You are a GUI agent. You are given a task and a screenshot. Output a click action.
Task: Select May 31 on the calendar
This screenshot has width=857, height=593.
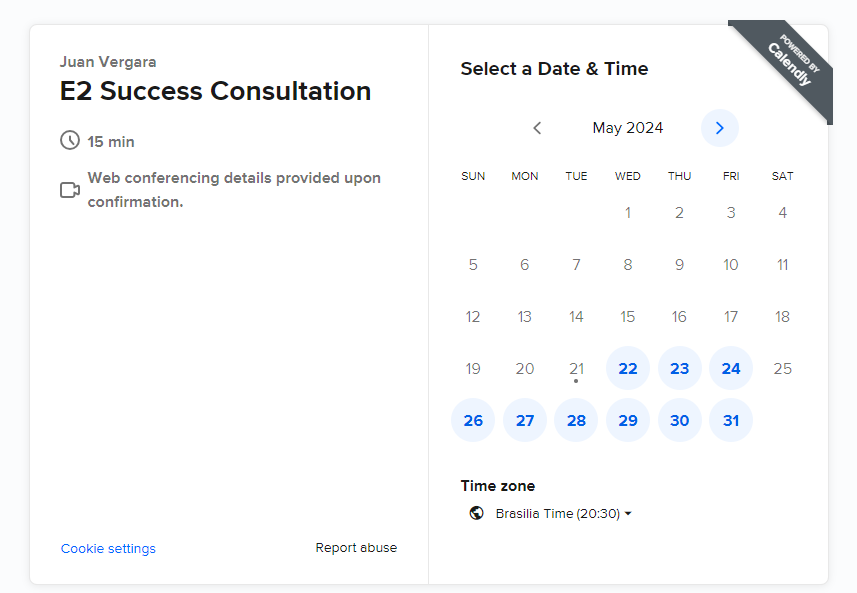731,420
